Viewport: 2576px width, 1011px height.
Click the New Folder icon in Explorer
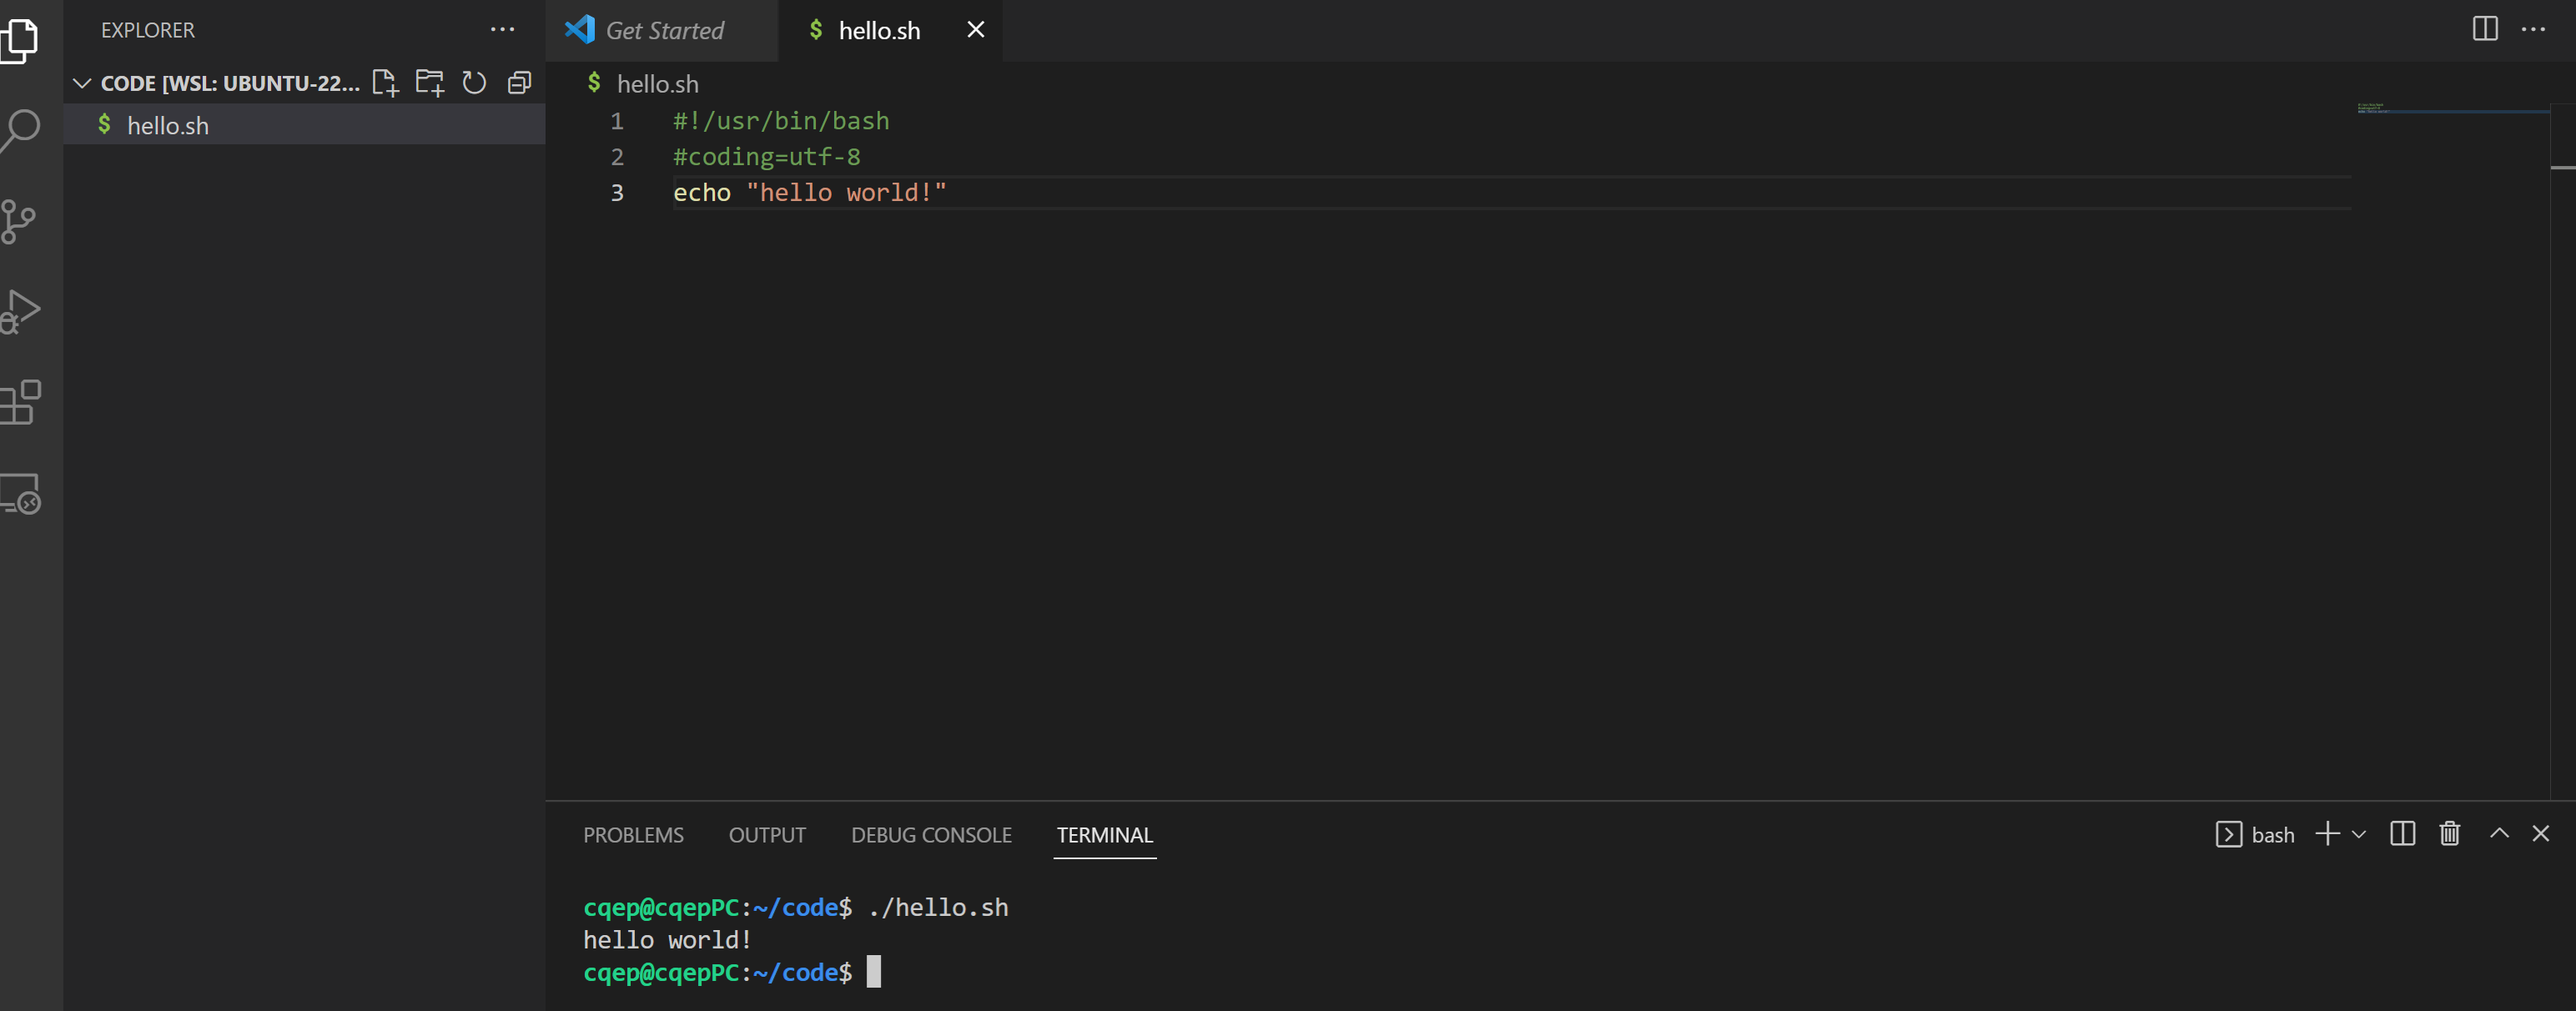click(430, 83)
